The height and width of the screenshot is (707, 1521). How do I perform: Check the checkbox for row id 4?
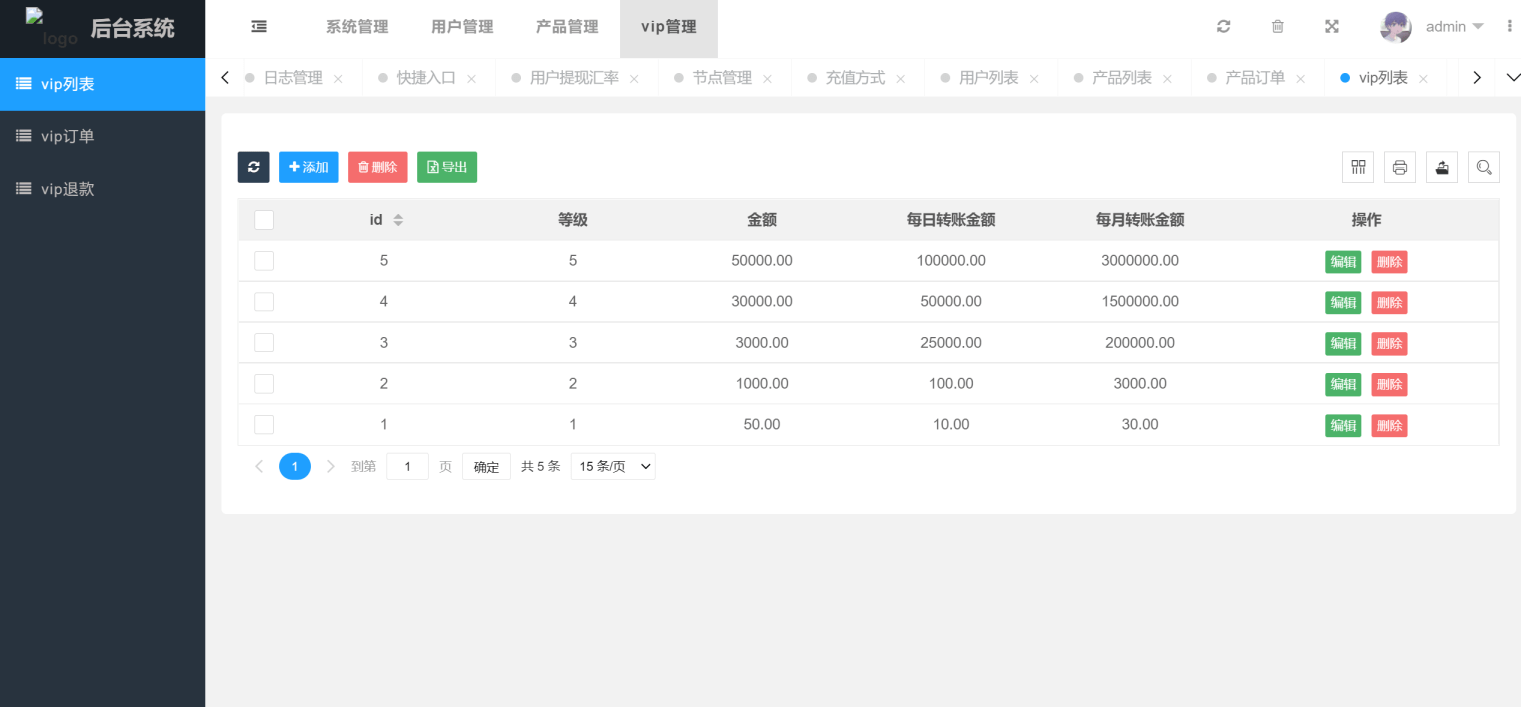[x=264, y=302]
